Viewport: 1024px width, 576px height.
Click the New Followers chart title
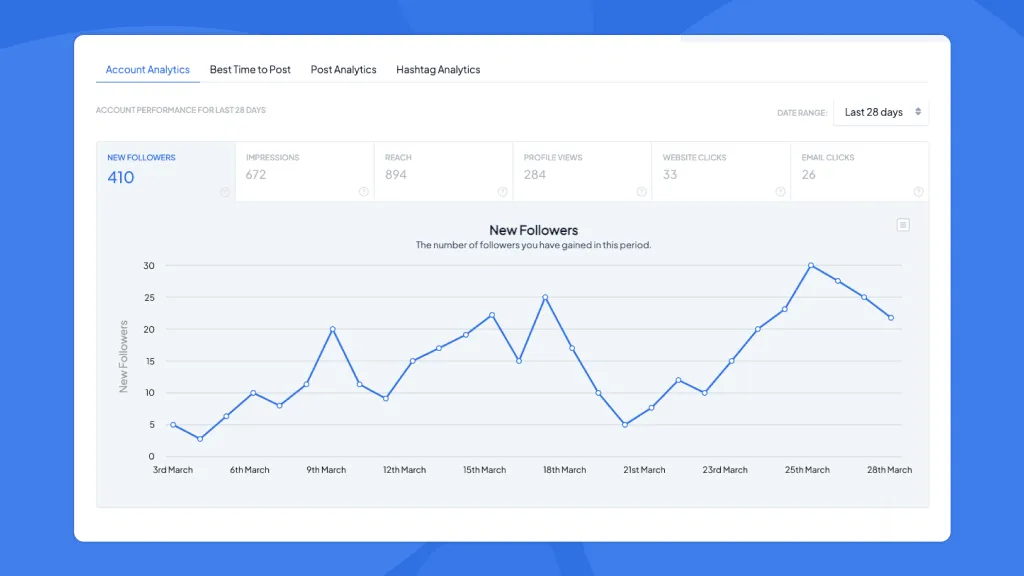point(534,230)
